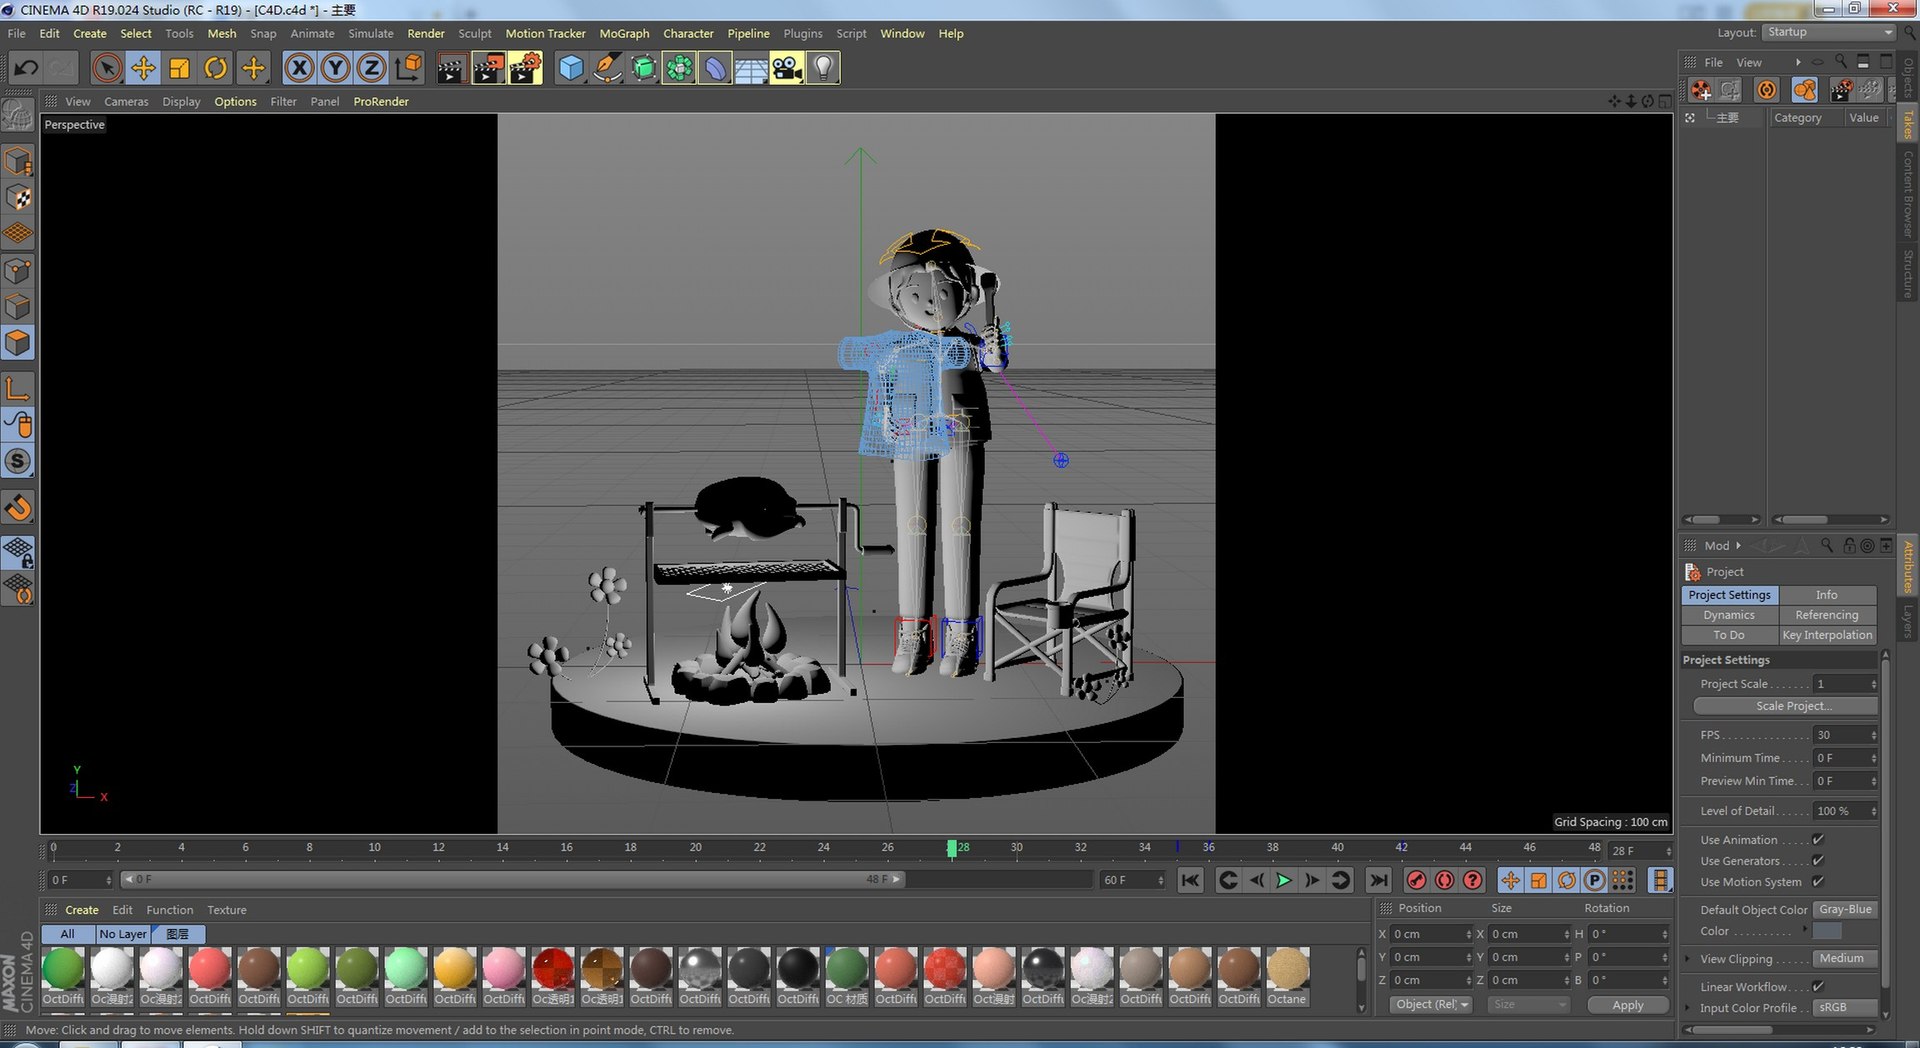Image resolution: width=1920 pixels, height=1048 pixels.
Task: Toggle Use Generators checkbox
Action: point(1818,860)
